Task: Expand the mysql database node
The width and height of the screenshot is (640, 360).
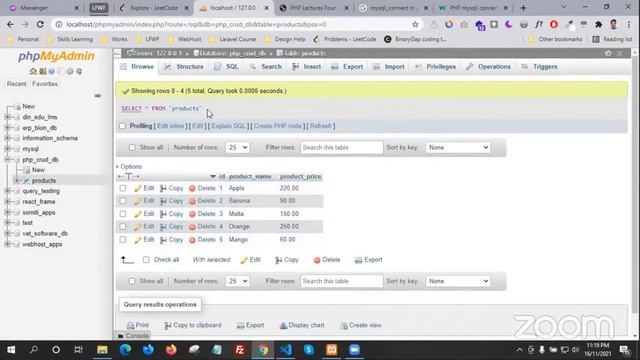Action: coord(7,149)
